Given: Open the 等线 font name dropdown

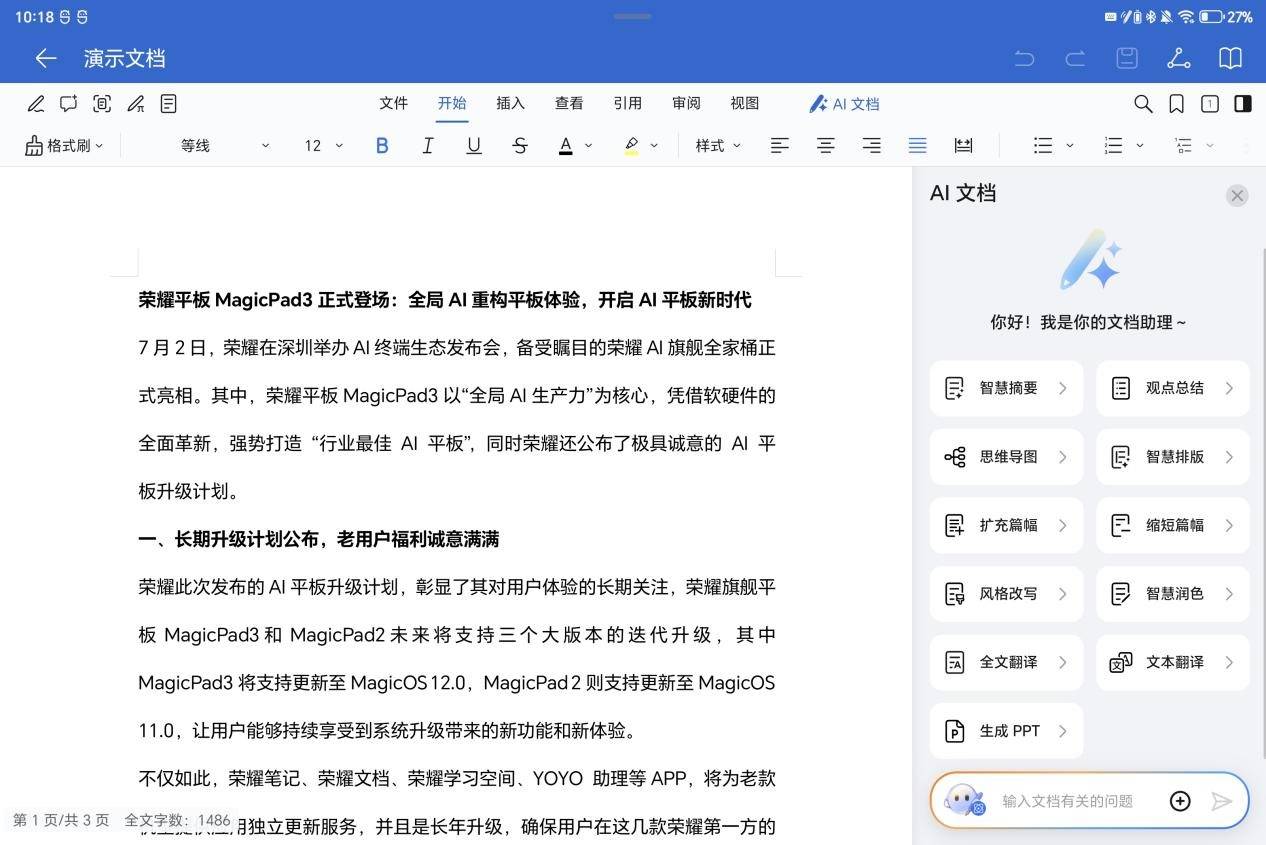Looking at the screenshot, I should (x=224, y=146).
